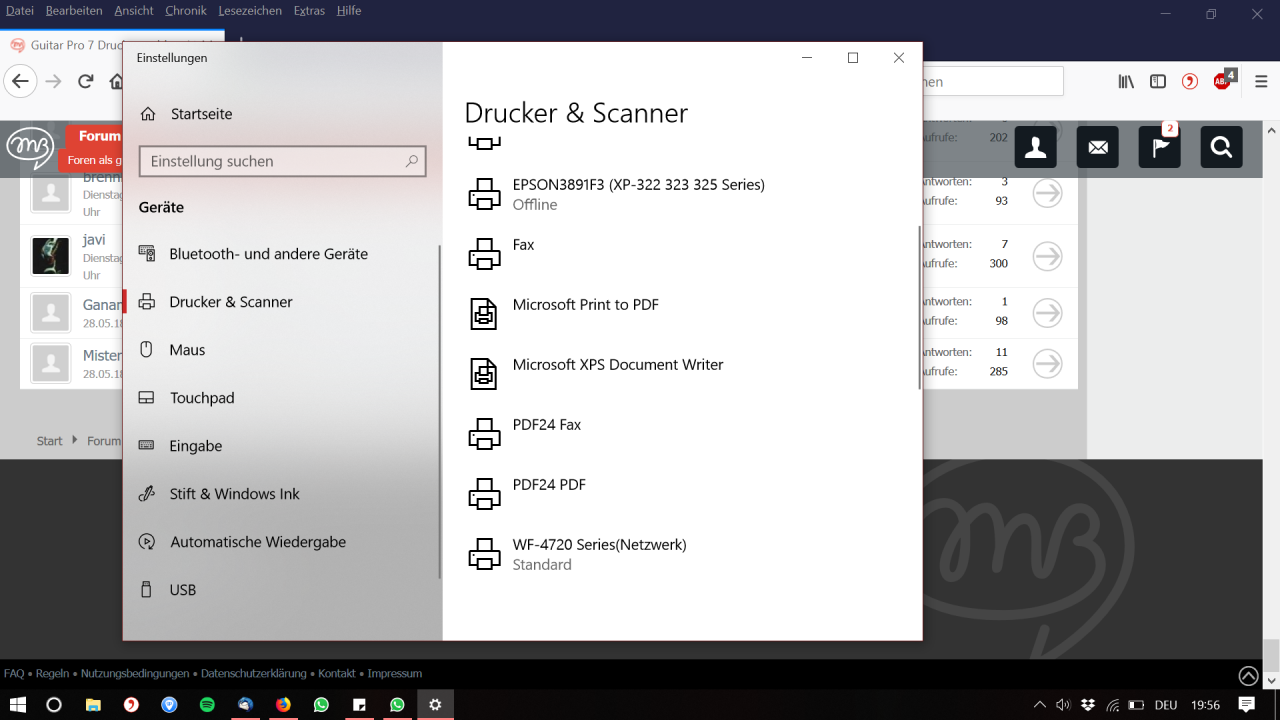This screenshot has width=1280, height=720.
Task: Open the Windows Start menu
Action: 18,705
